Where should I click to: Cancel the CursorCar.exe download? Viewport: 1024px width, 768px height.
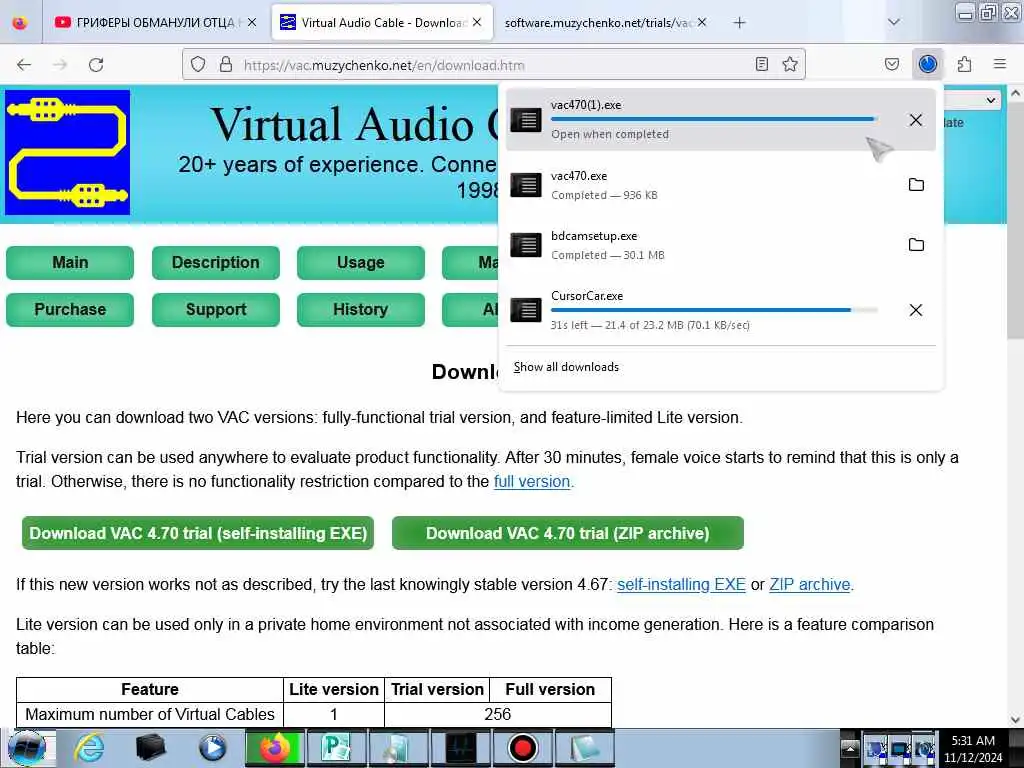[x=916, y=310]
